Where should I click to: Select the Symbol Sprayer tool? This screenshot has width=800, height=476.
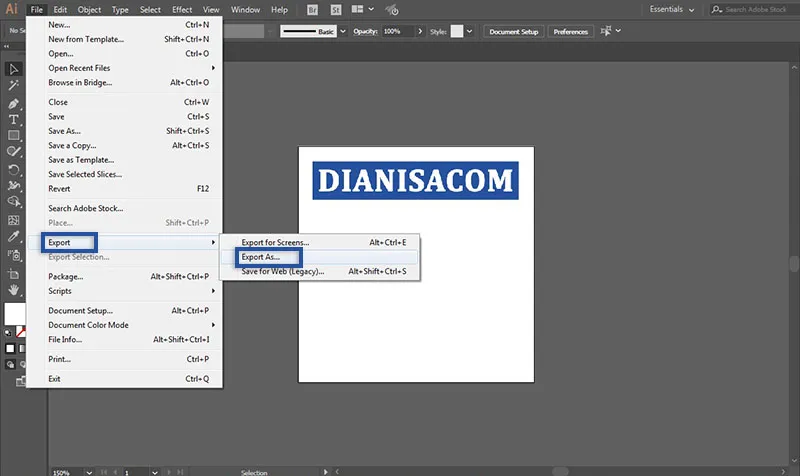[x=14, y=255]
